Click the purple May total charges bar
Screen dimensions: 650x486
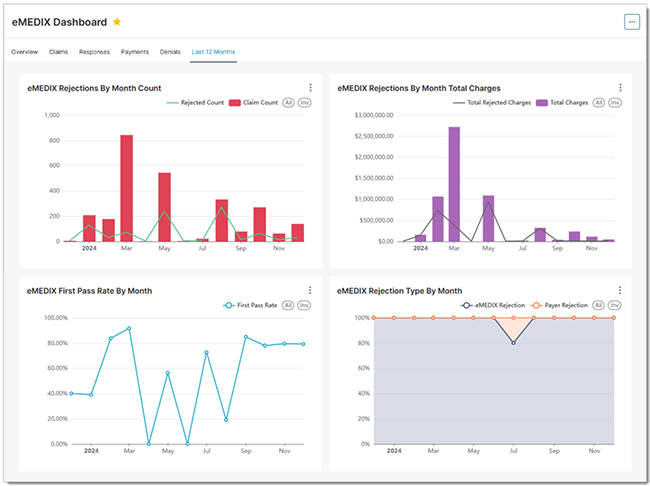[488, 219]
